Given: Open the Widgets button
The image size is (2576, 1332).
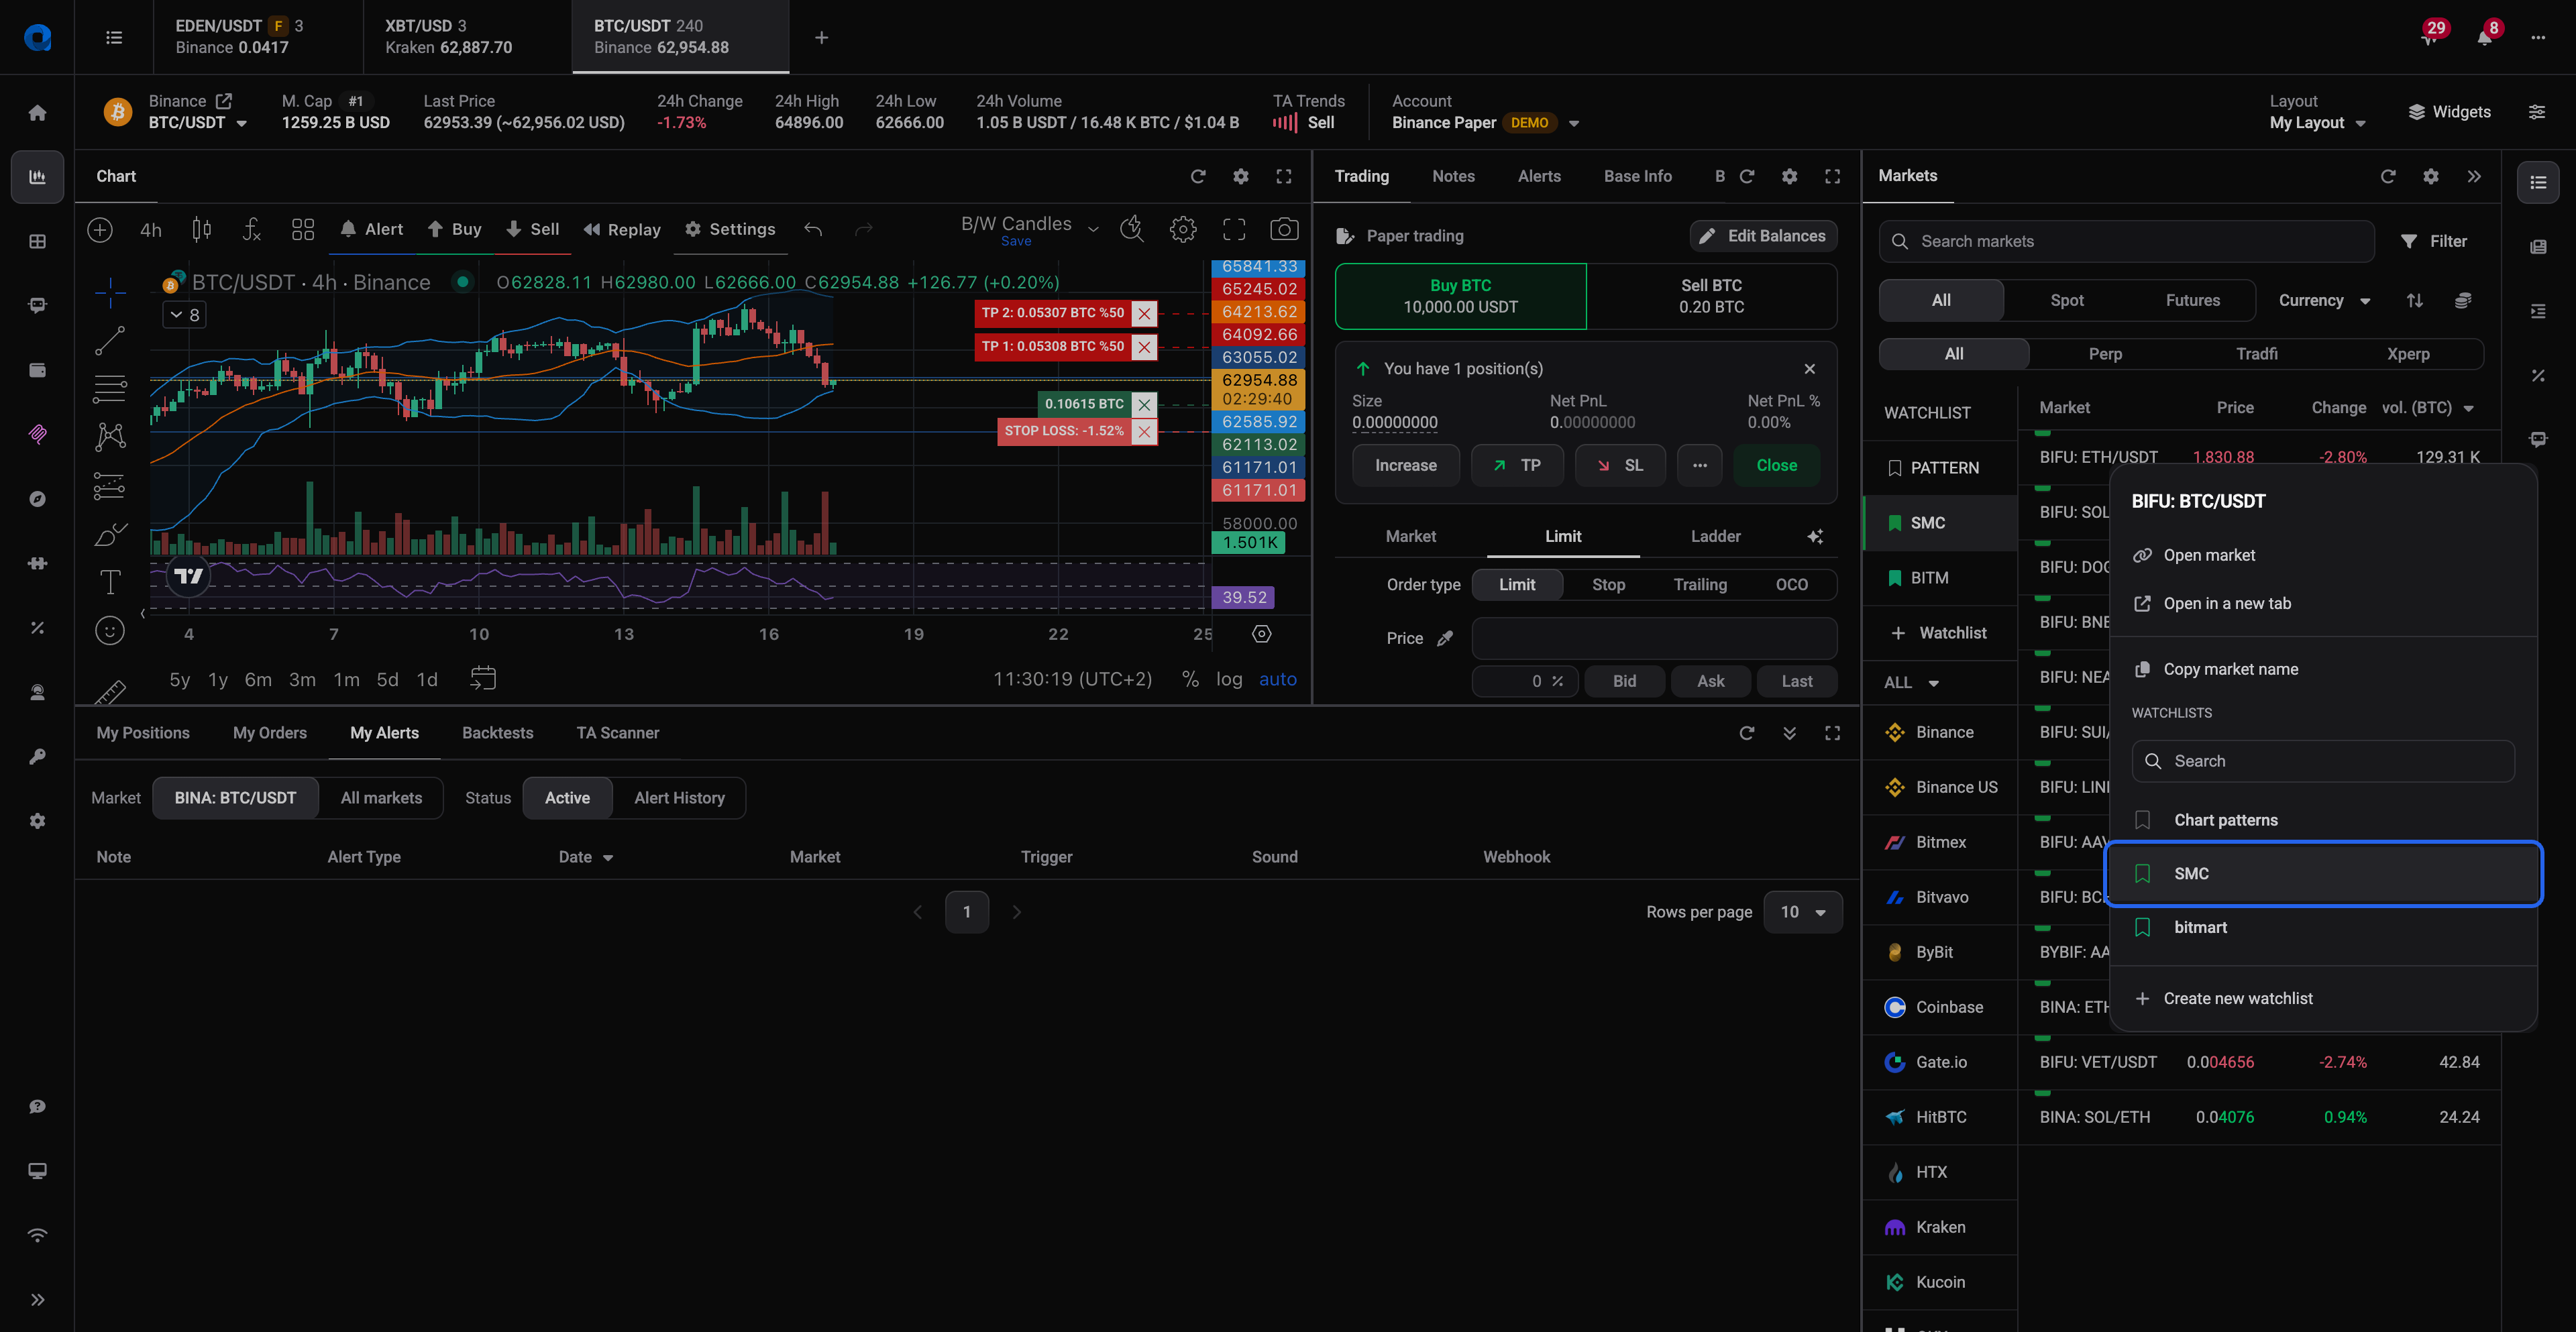Looking at the screenshot, I should point(2450,112).
